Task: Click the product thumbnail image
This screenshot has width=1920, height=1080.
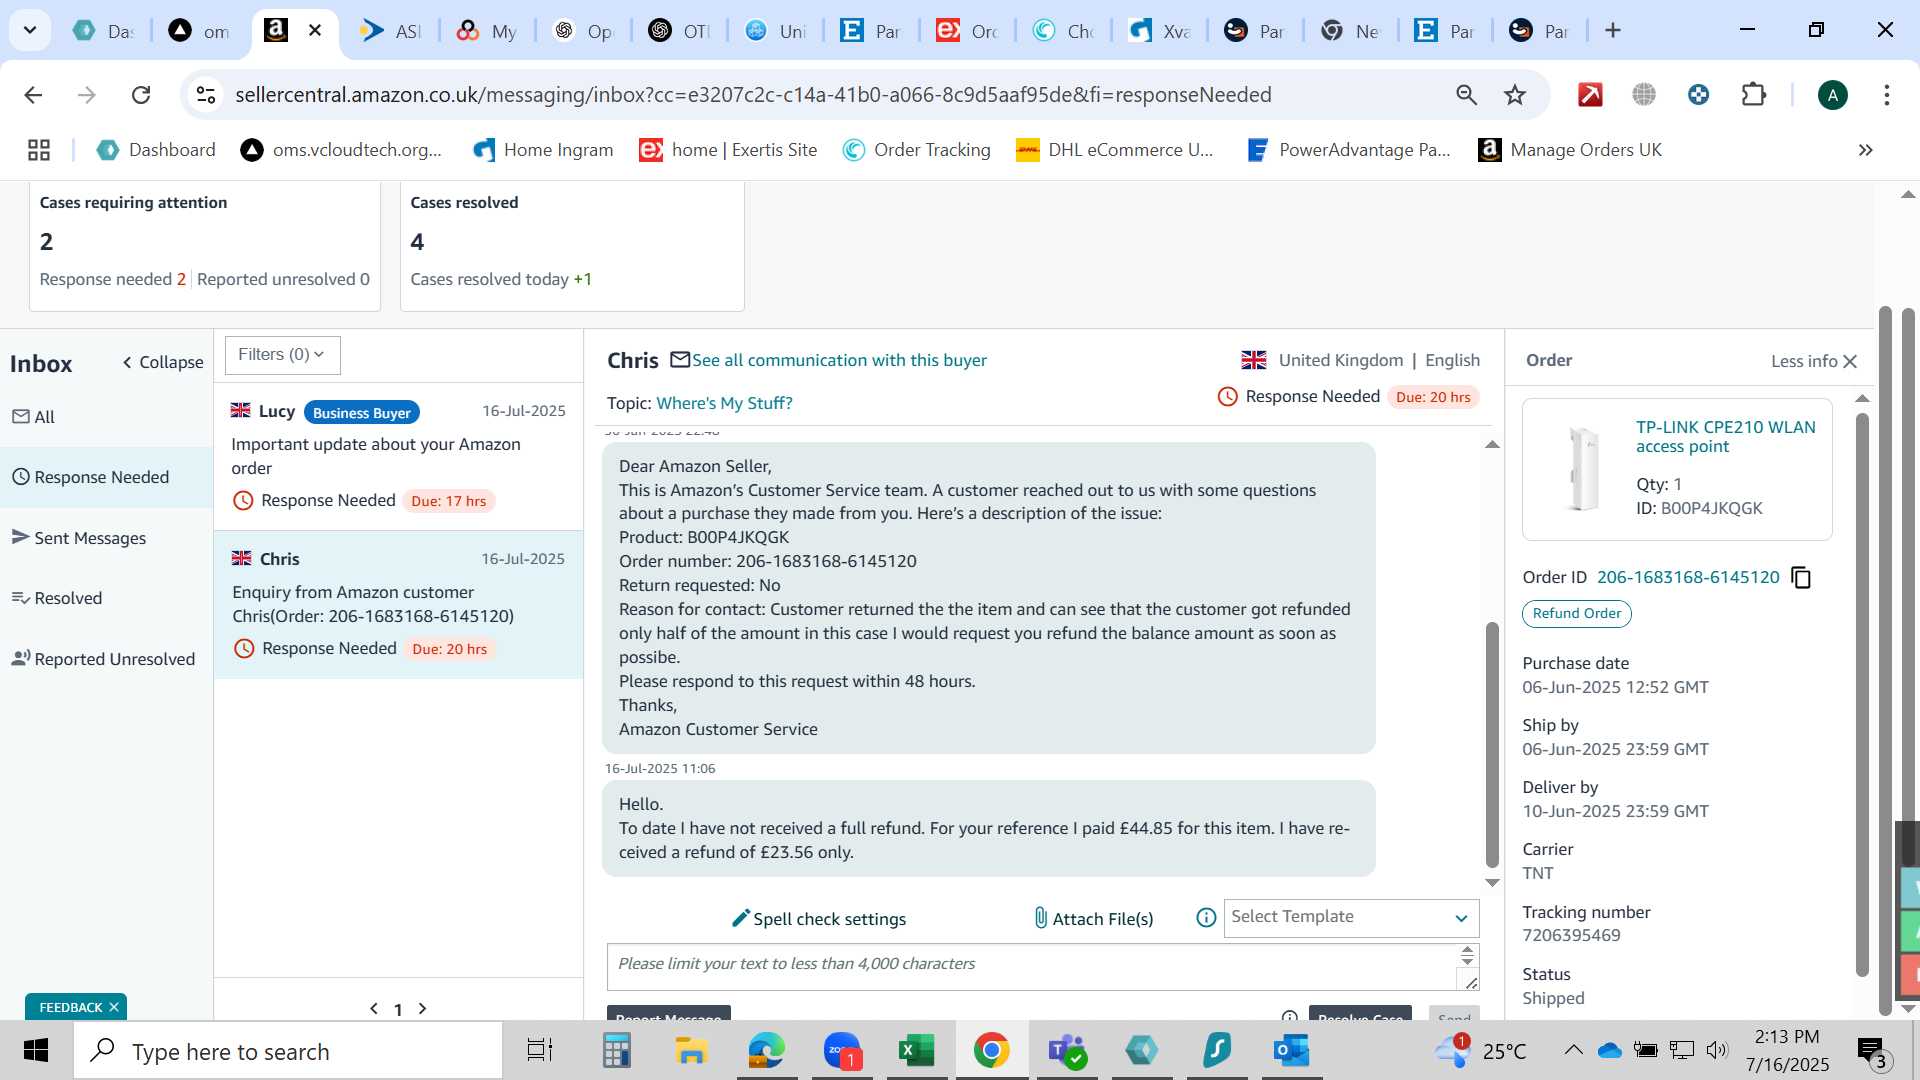Action: point(1582,468)
